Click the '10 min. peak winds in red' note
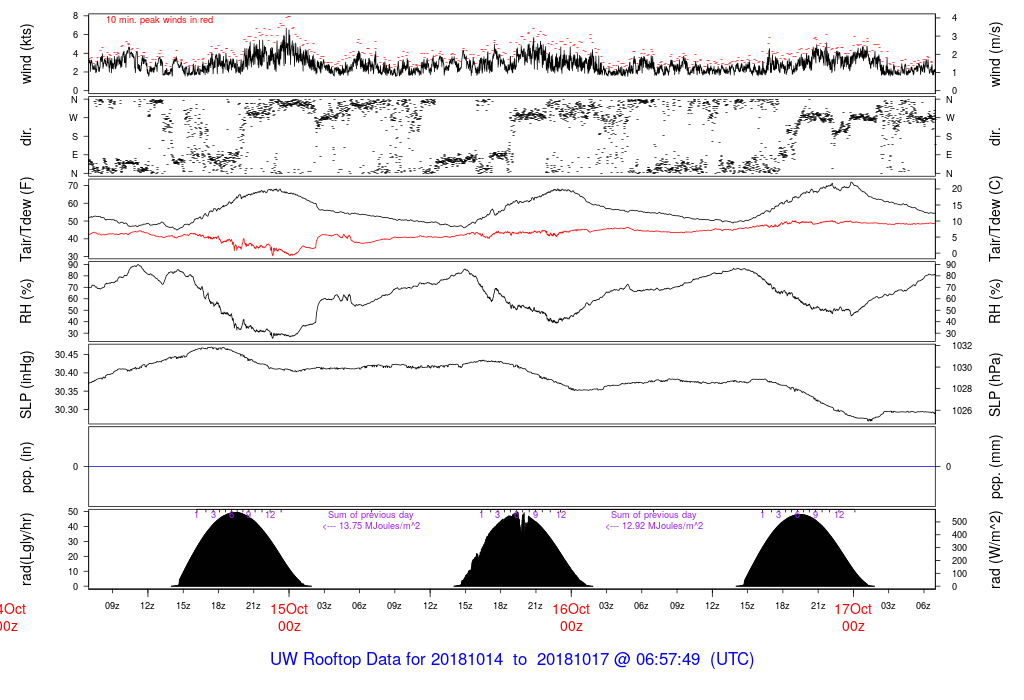 [x=159, y=20]
